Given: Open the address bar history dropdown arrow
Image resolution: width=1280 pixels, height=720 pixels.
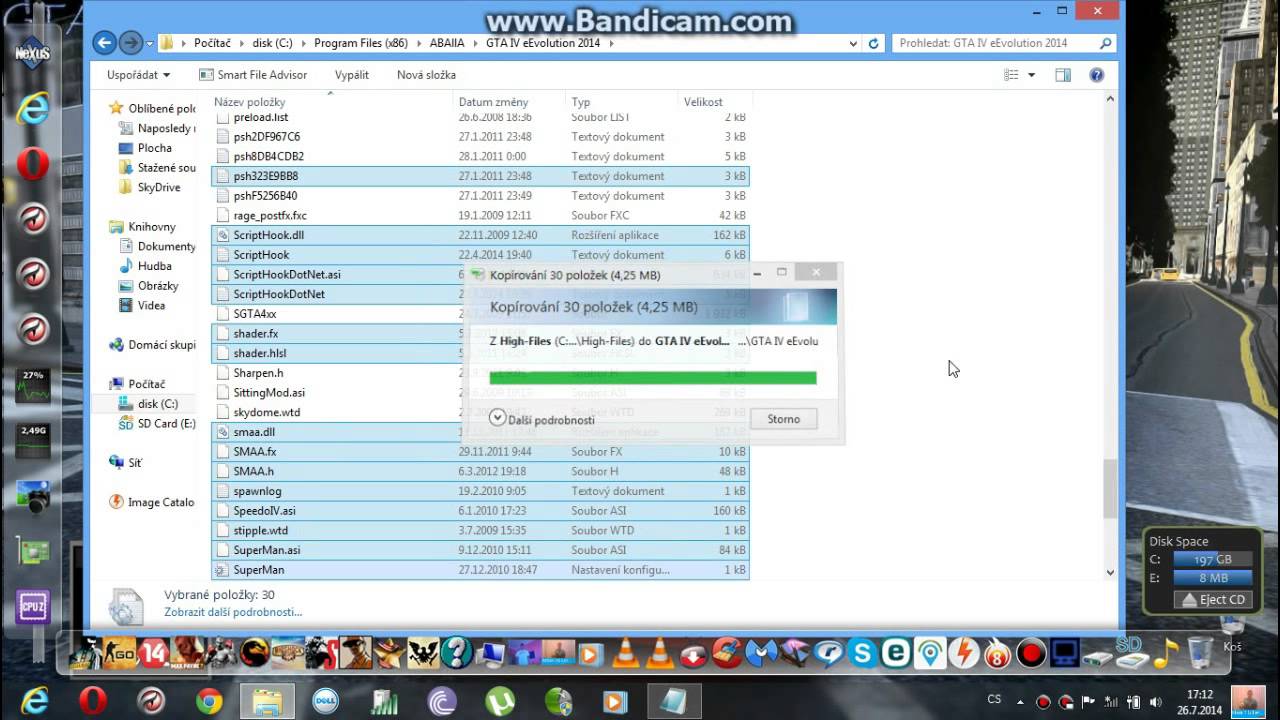Looking at the screenshot, I should click(853, 43).
